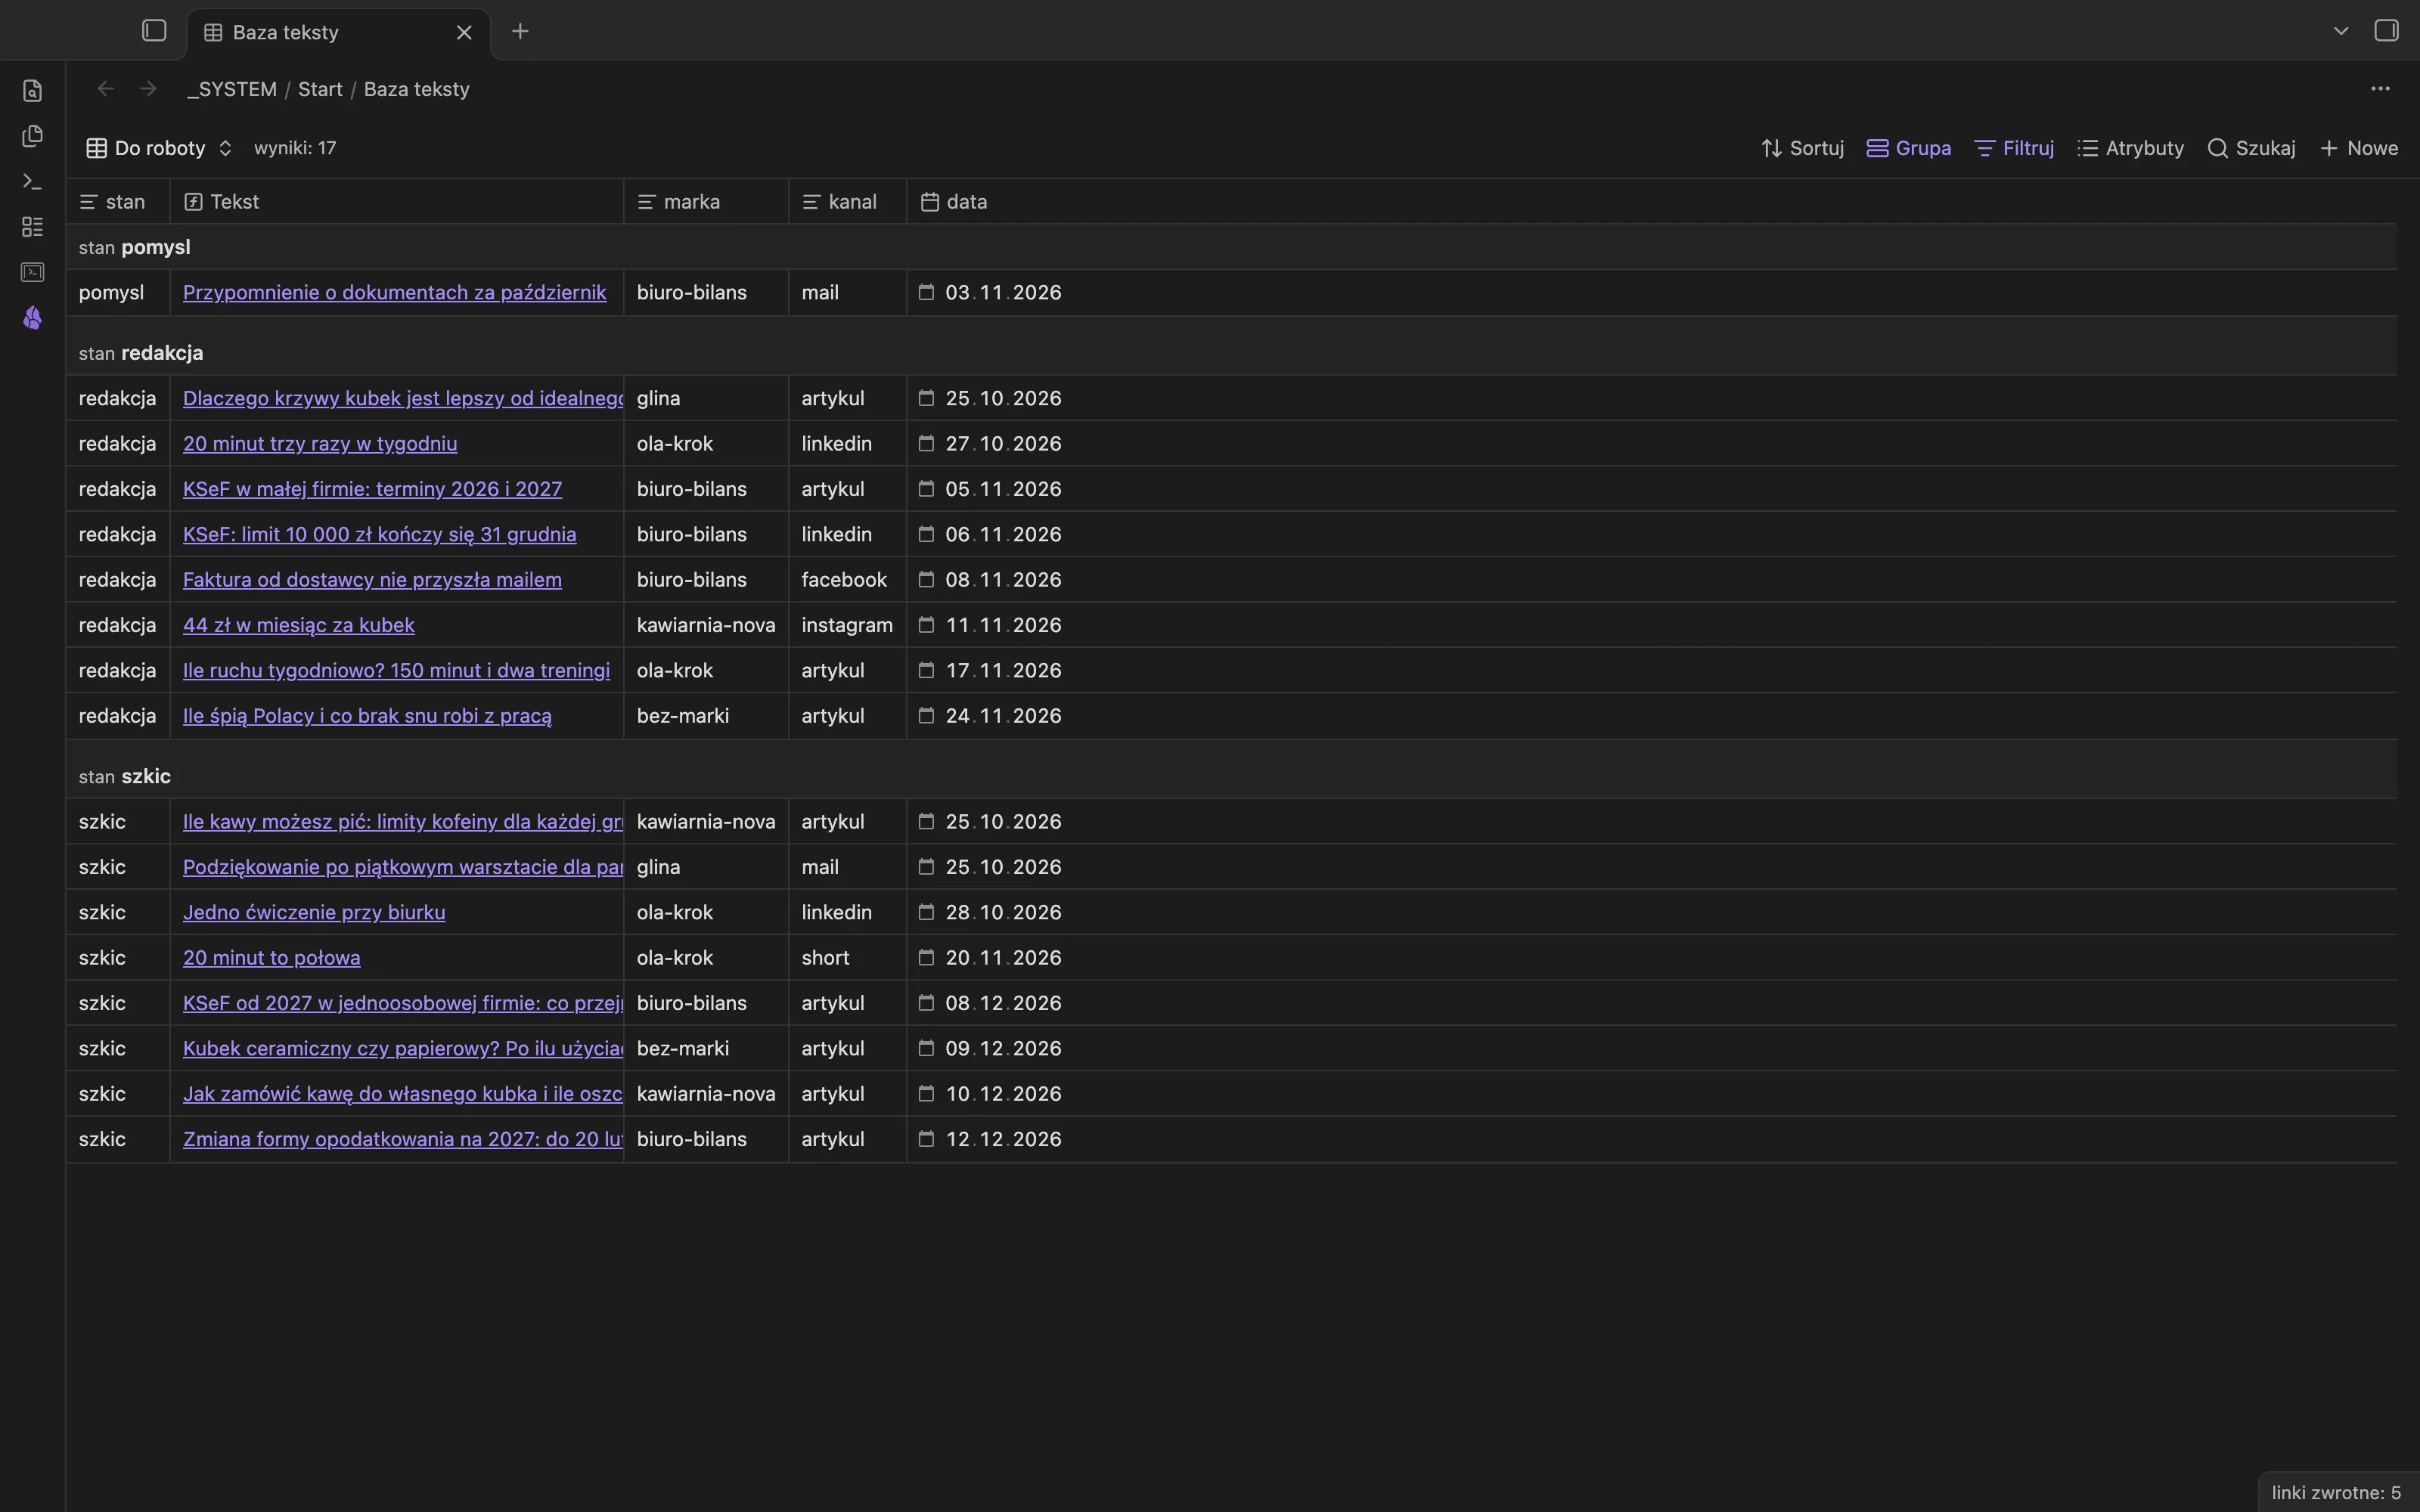The width and height of the screenshot is (2420, 1512).
Task: Open the Filtruj filter options
Action: point(2015,148)
